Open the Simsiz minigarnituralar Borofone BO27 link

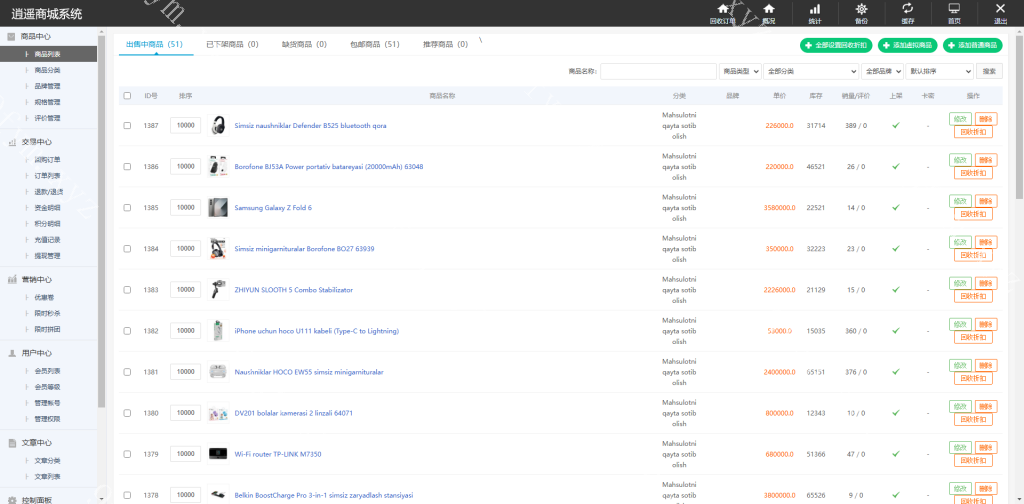[304, 249]
